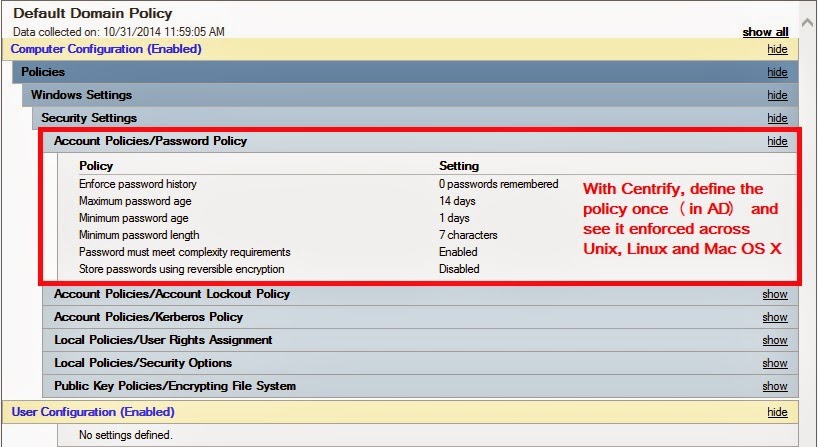Select User Configuration (Enabled) header

click(400, 412)
